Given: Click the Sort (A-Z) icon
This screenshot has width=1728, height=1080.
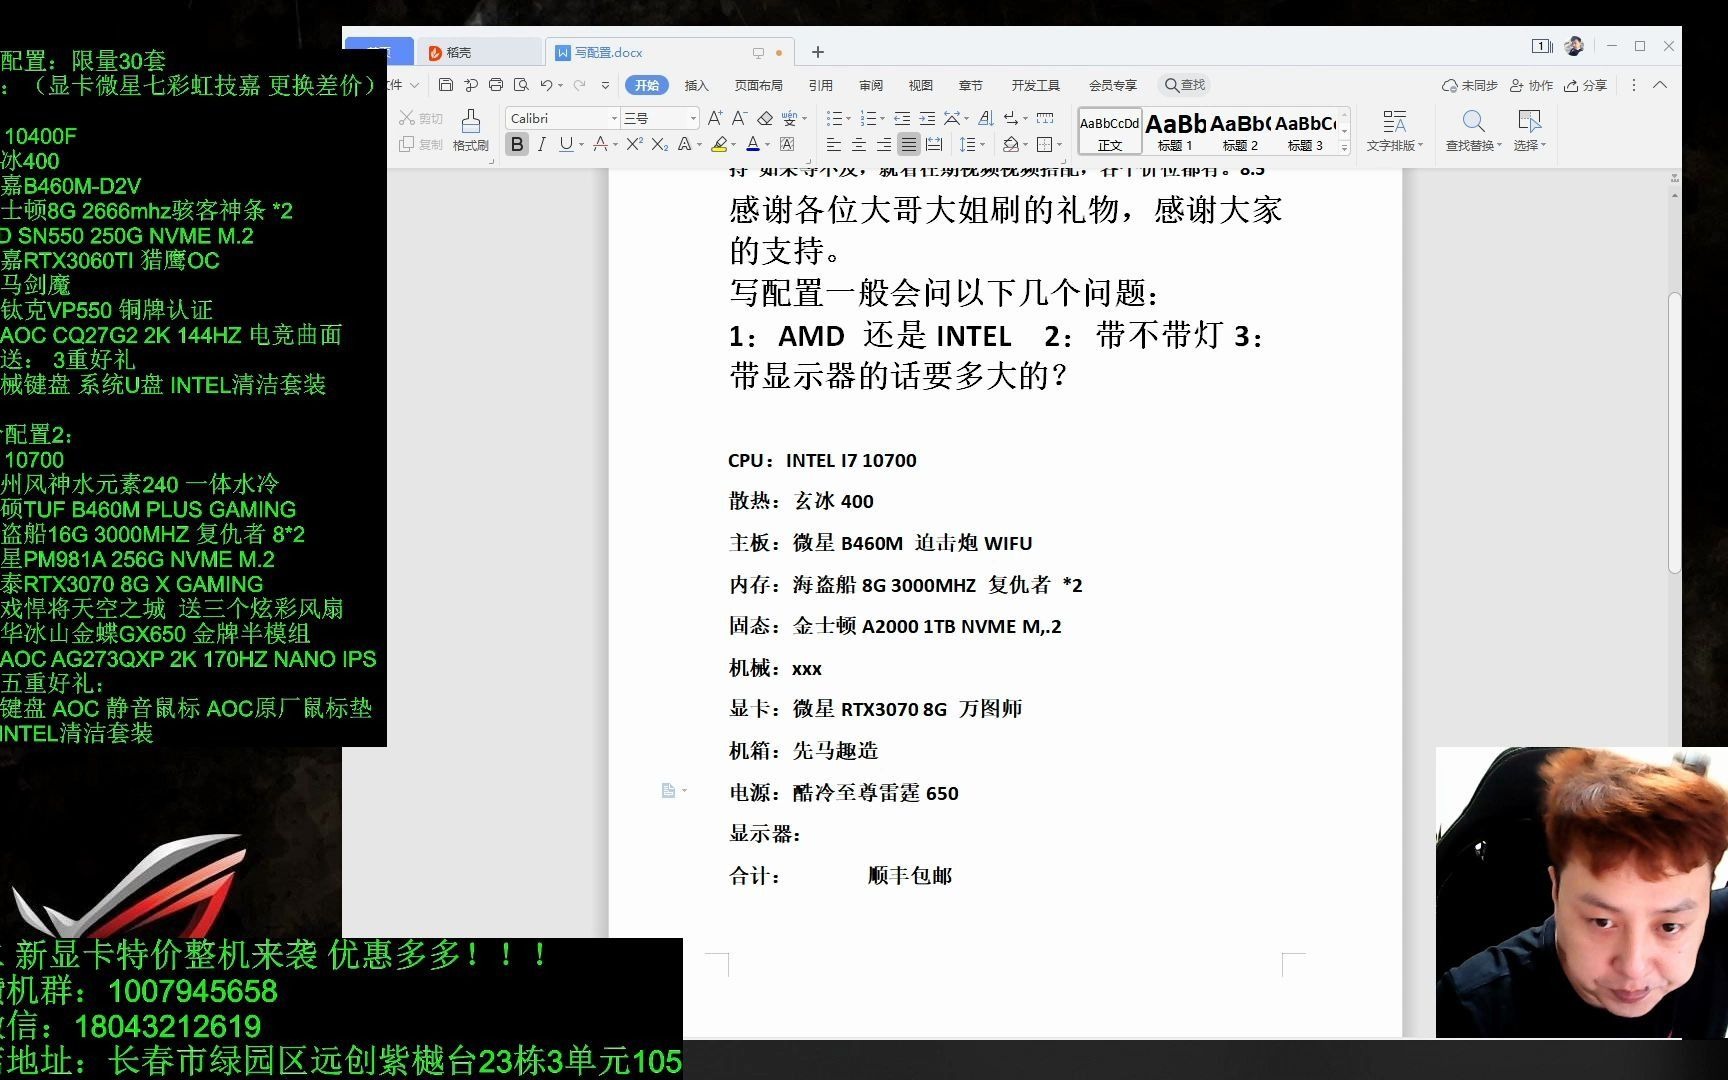Looking at the screenshot, I should tap(985, 118).
